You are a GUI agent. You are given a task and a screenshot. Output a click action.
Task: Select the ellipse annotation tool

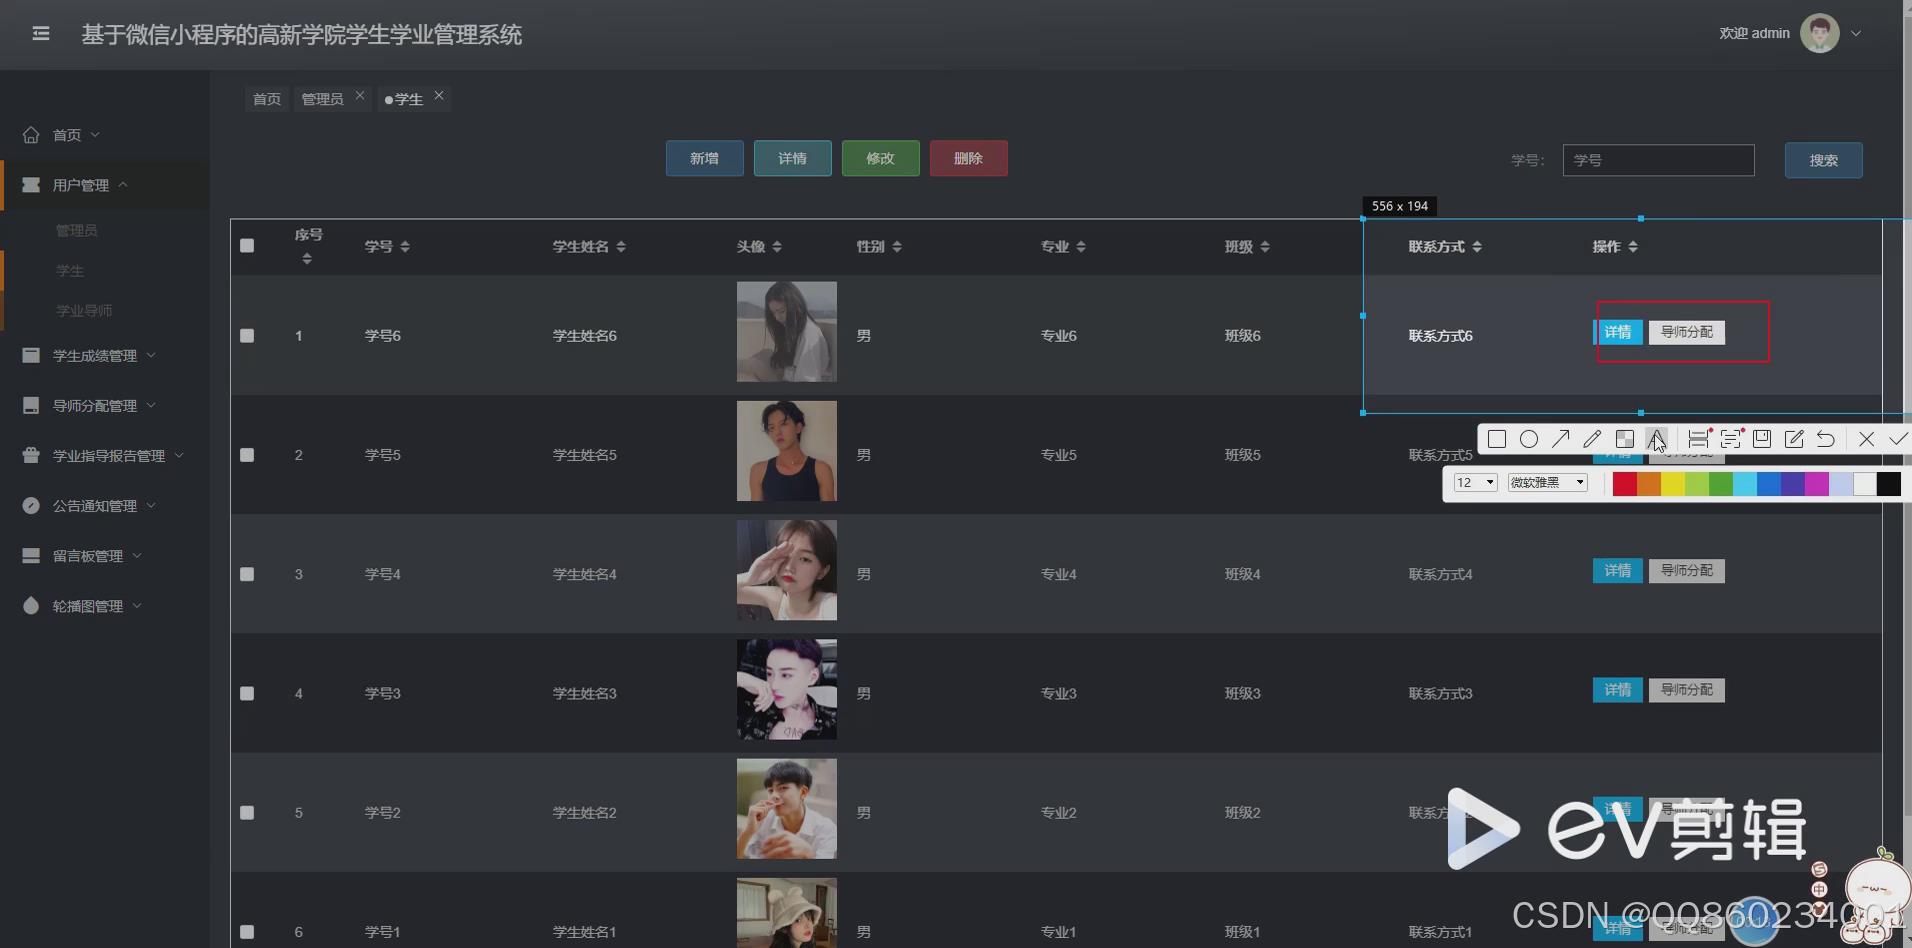pos(1529,439)
